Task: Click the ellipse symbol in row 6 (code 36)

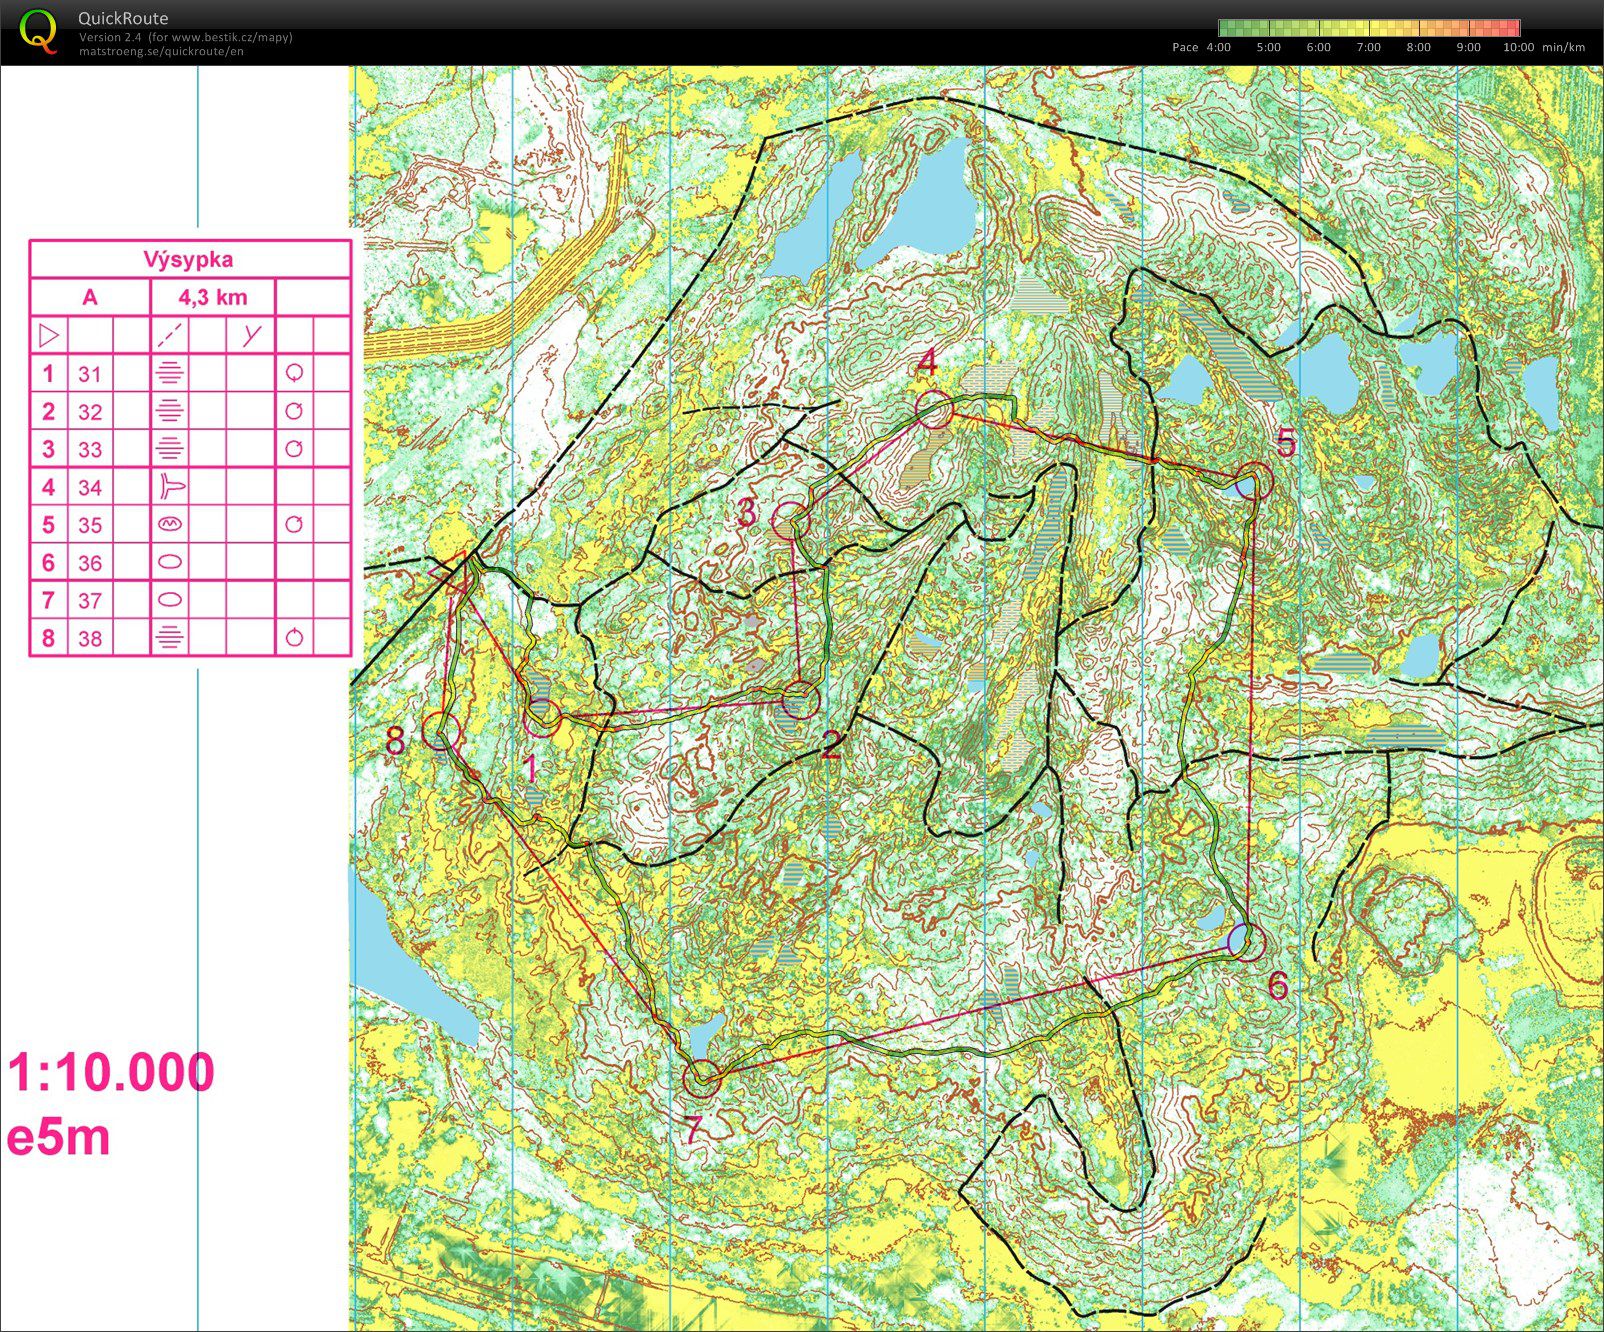Action: tap(170, 562)
